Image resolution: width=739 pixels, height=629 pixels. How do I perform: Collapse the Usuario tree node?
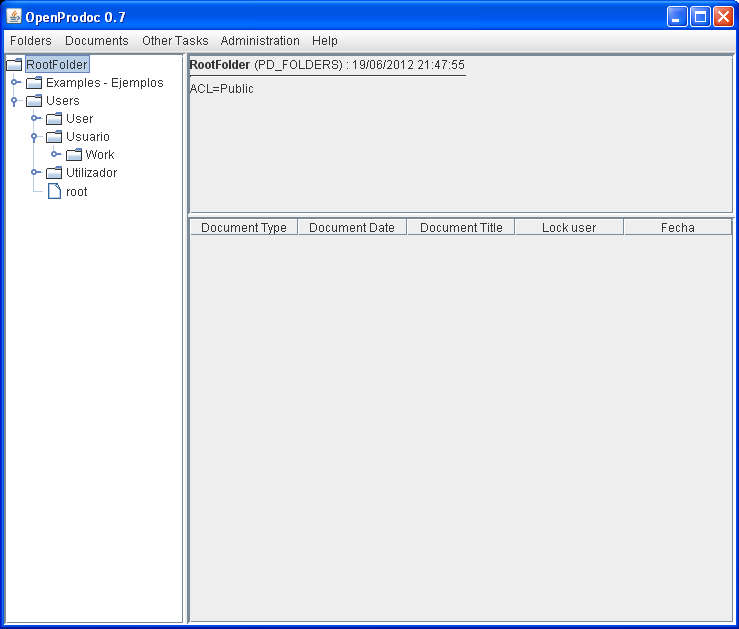34,137
